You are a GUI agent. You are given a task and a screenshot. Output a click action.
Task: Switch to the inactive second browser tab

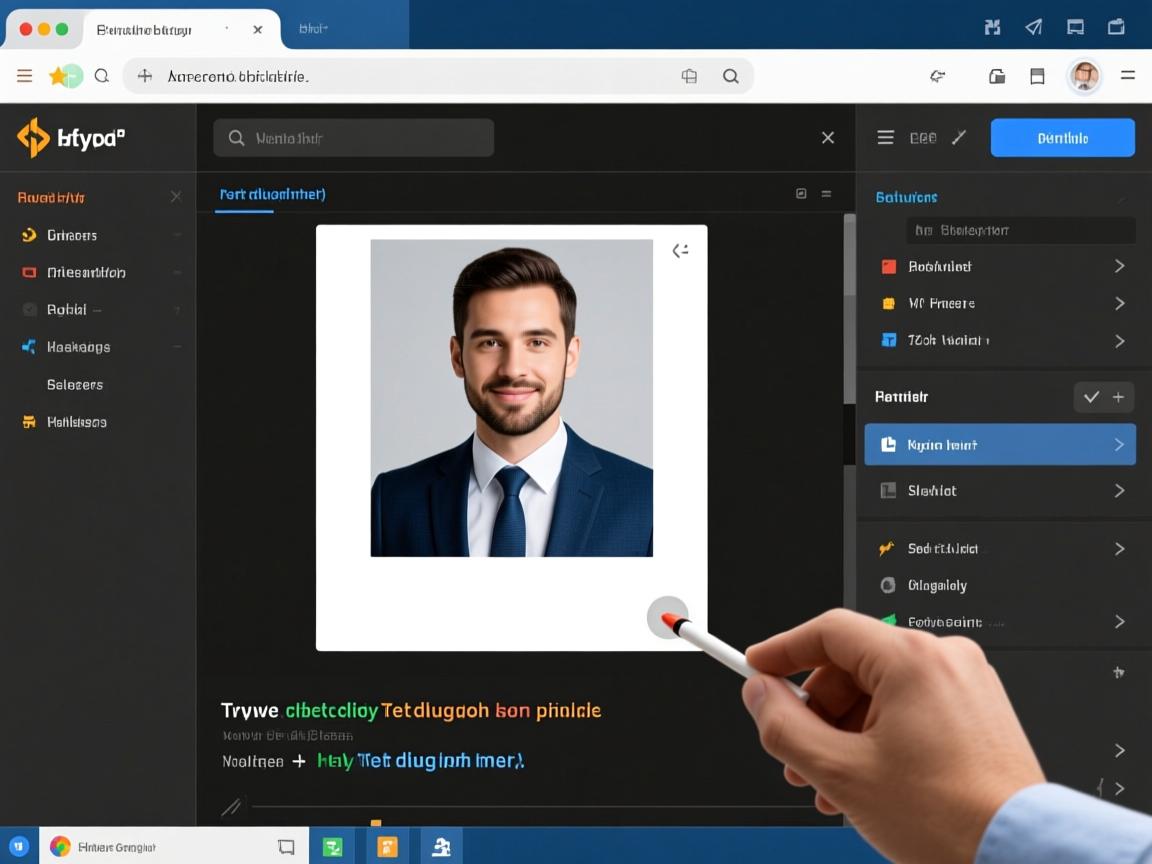tap(314, 29)
